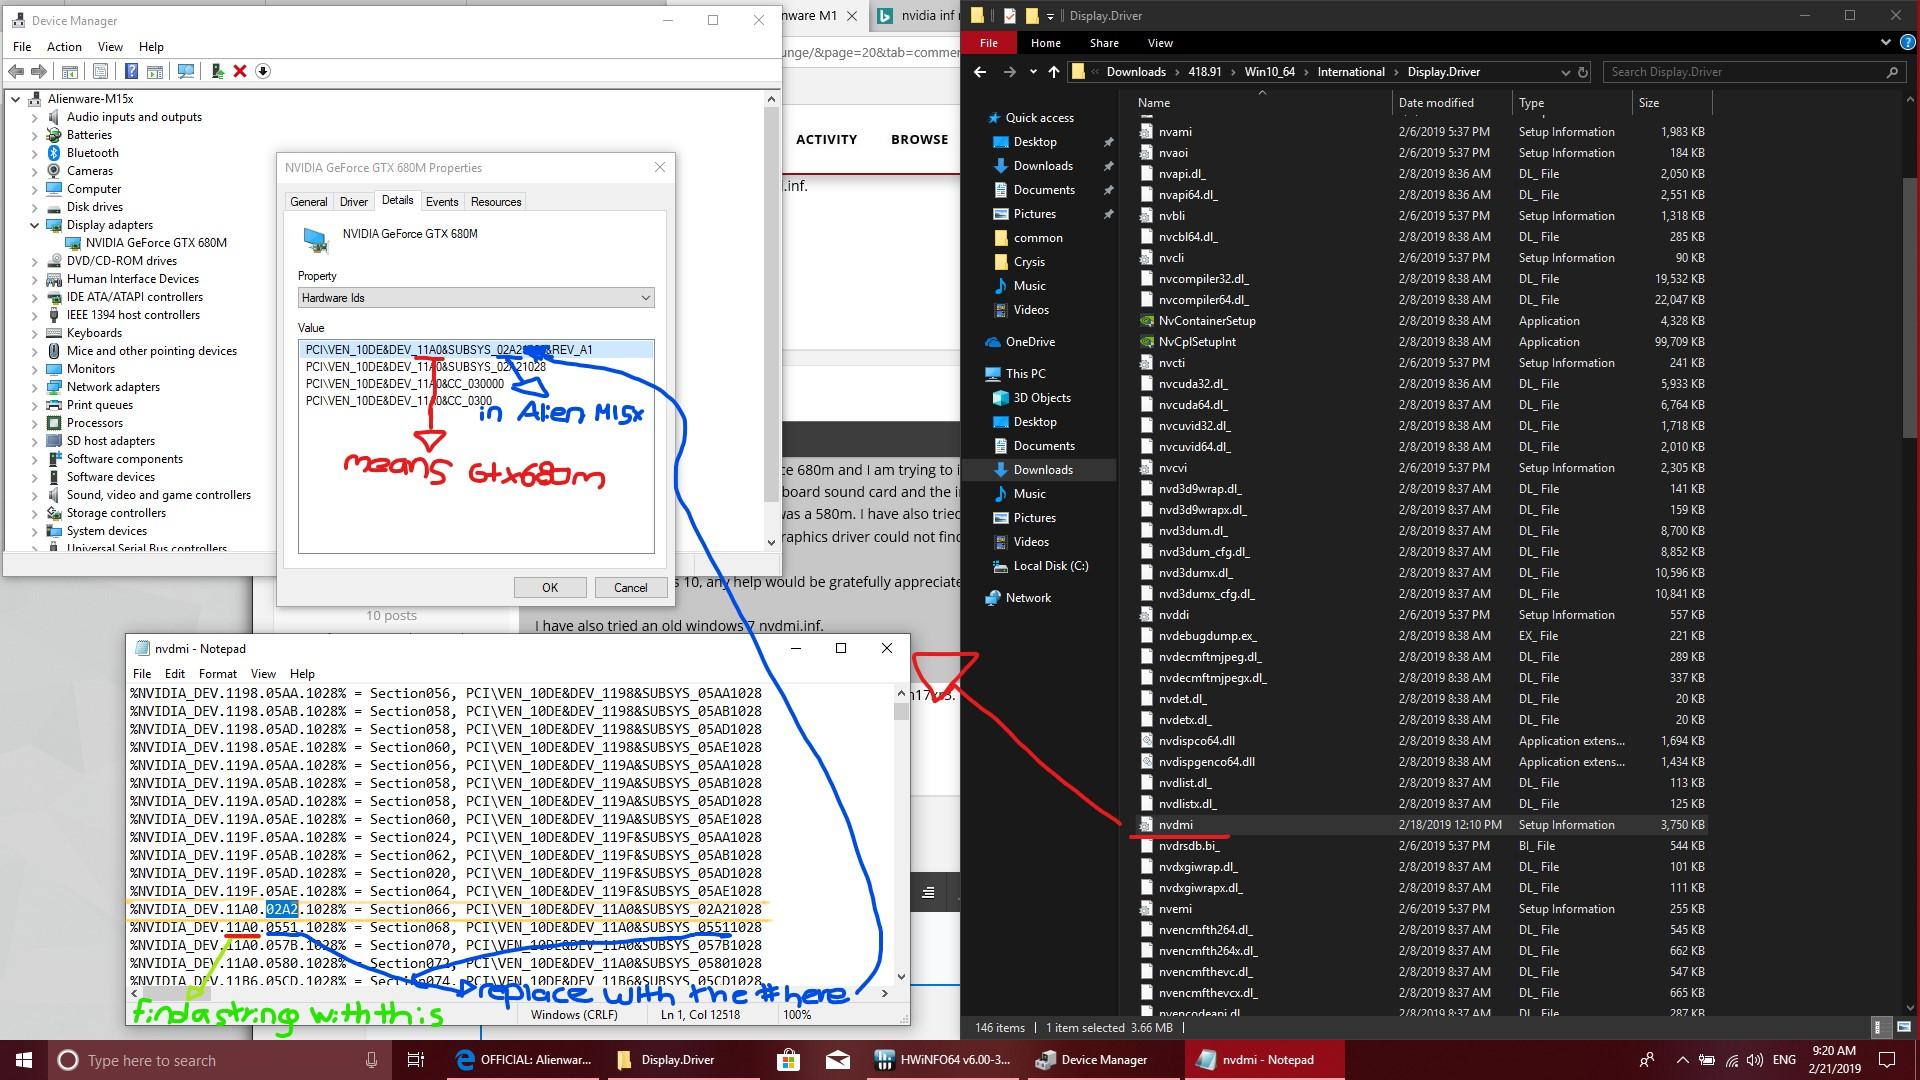Switch to Driver tab in GTX 680M Properties
The image size is (1920, 1080).
tap(354, 202)
